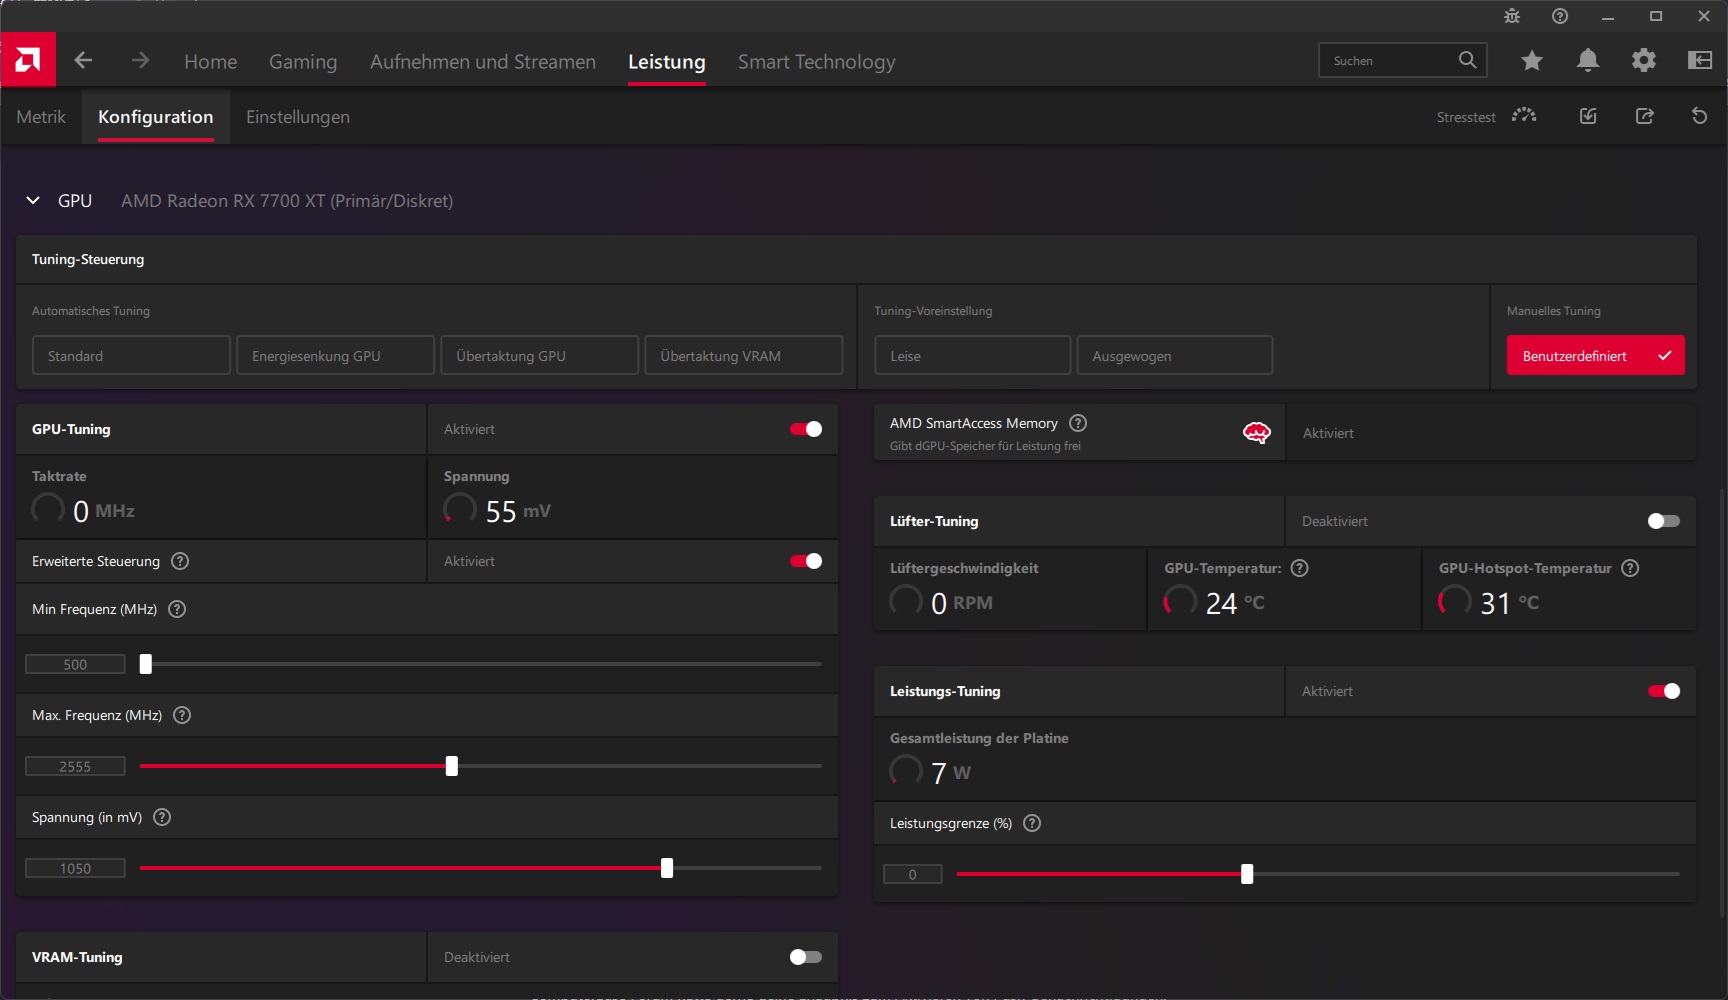Click the Benutzerdefiniert manual tuning button
This screenshot has height=1000, width=1728.
click(x=1595, y=355)
